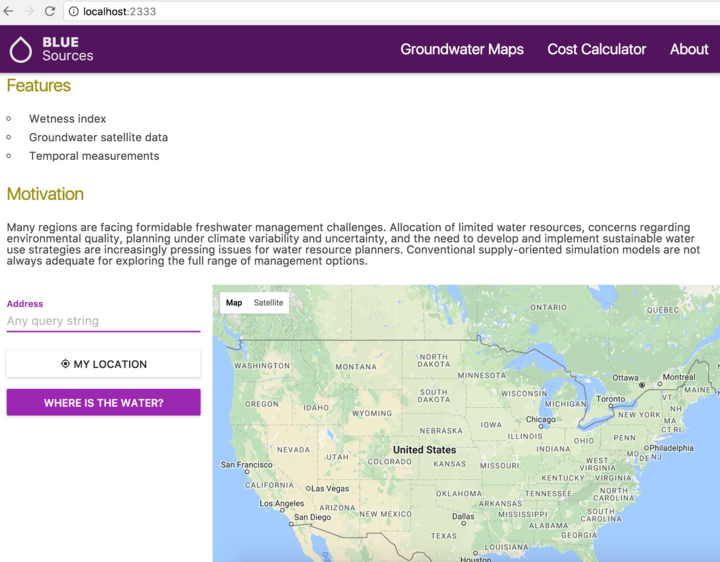Select the Map view type
This screenshot has width=720, height=562.
[234, 303]
